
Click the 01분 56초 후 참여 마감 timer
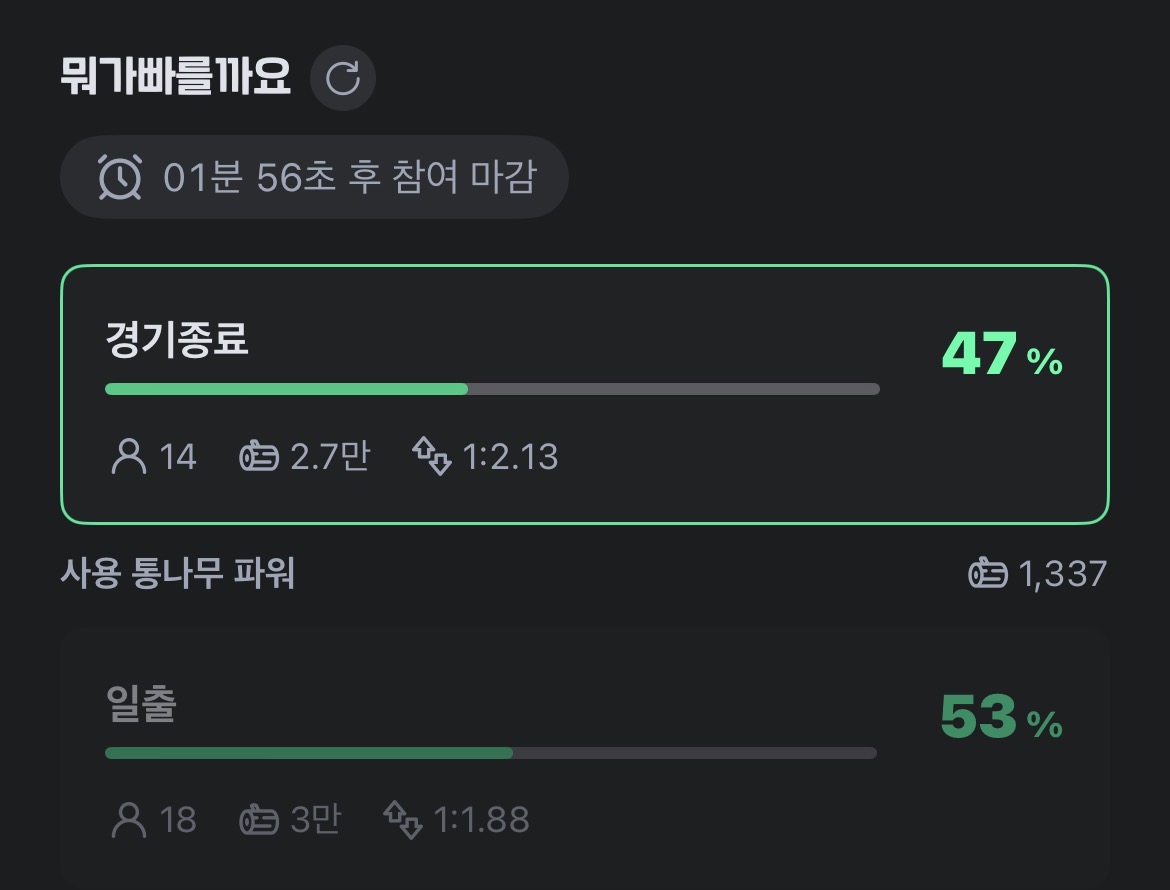point(350,178)
